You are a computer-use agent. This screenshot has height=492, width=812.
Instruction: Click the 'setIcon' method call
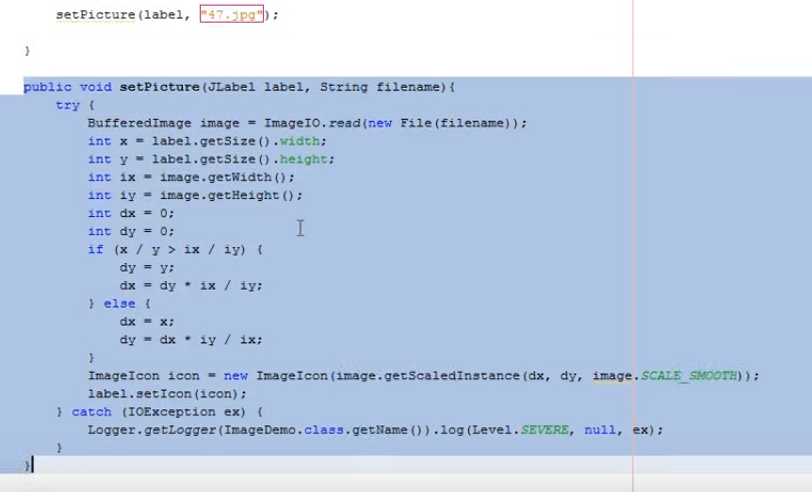[x=164, y=394]
